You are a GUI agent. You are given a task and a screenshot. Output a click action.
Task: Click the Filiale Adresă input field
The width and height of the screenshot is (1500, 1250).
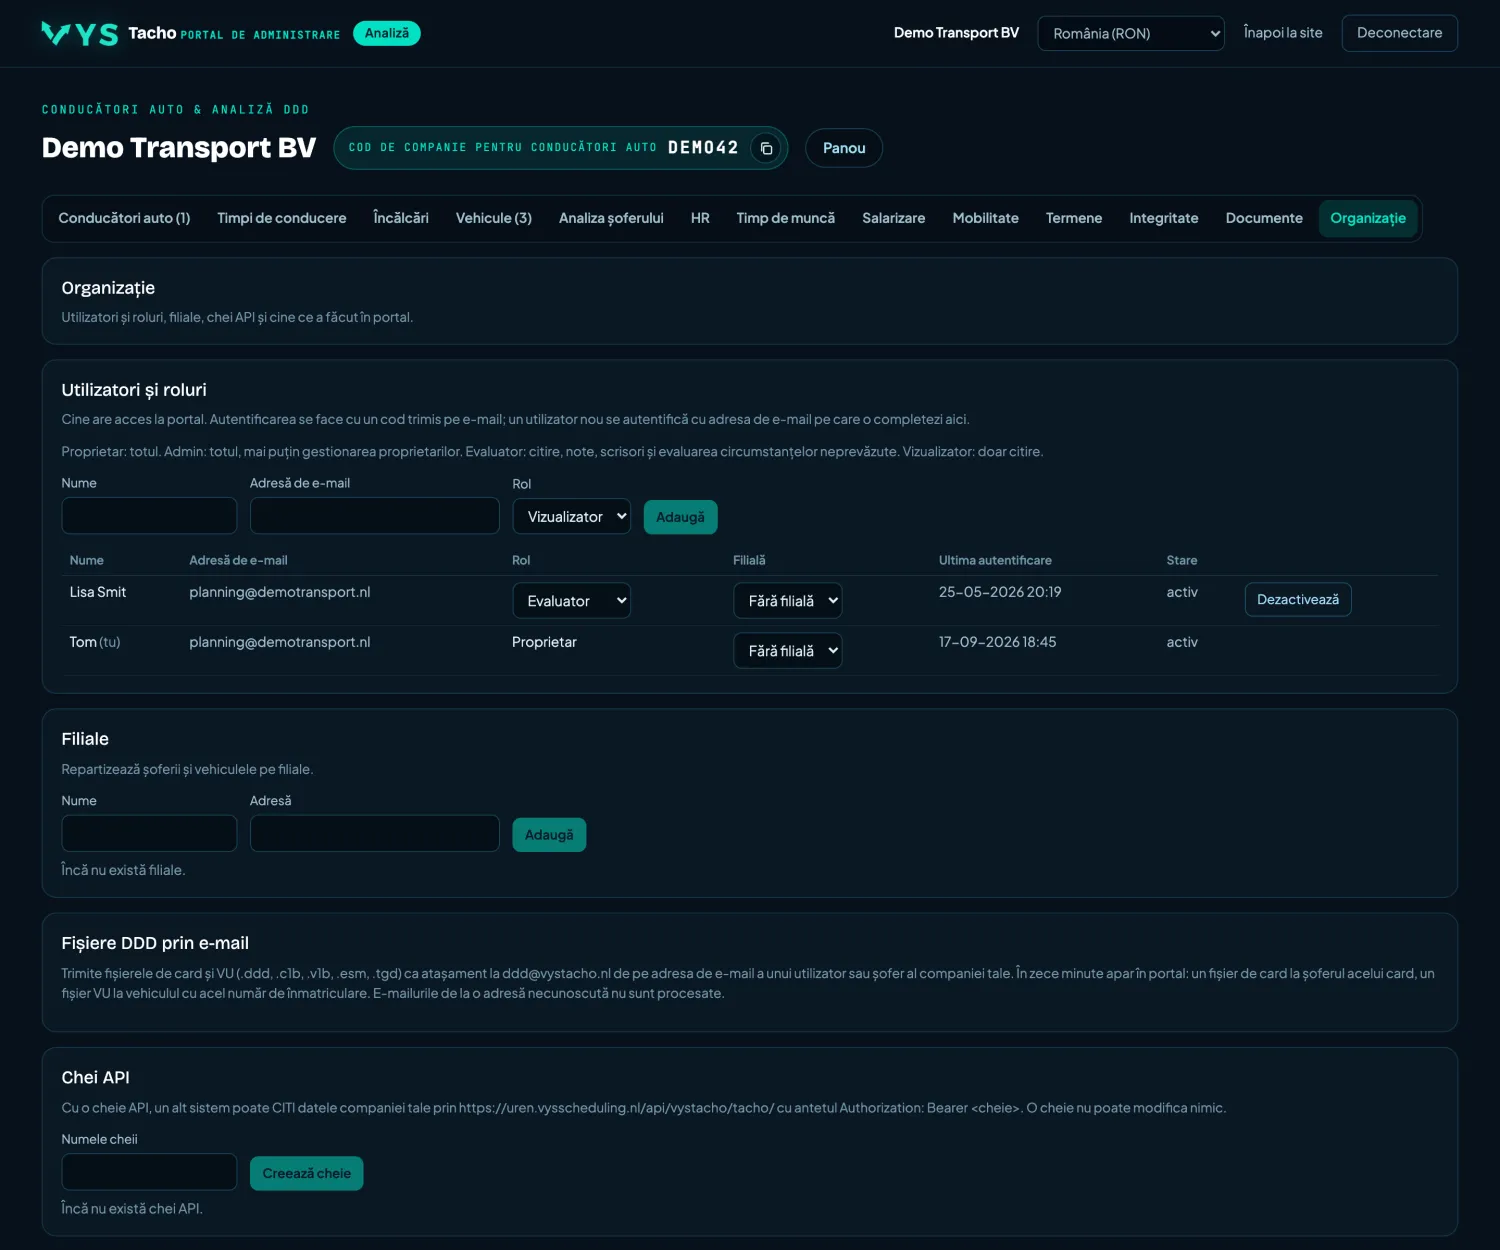(375, 833)
